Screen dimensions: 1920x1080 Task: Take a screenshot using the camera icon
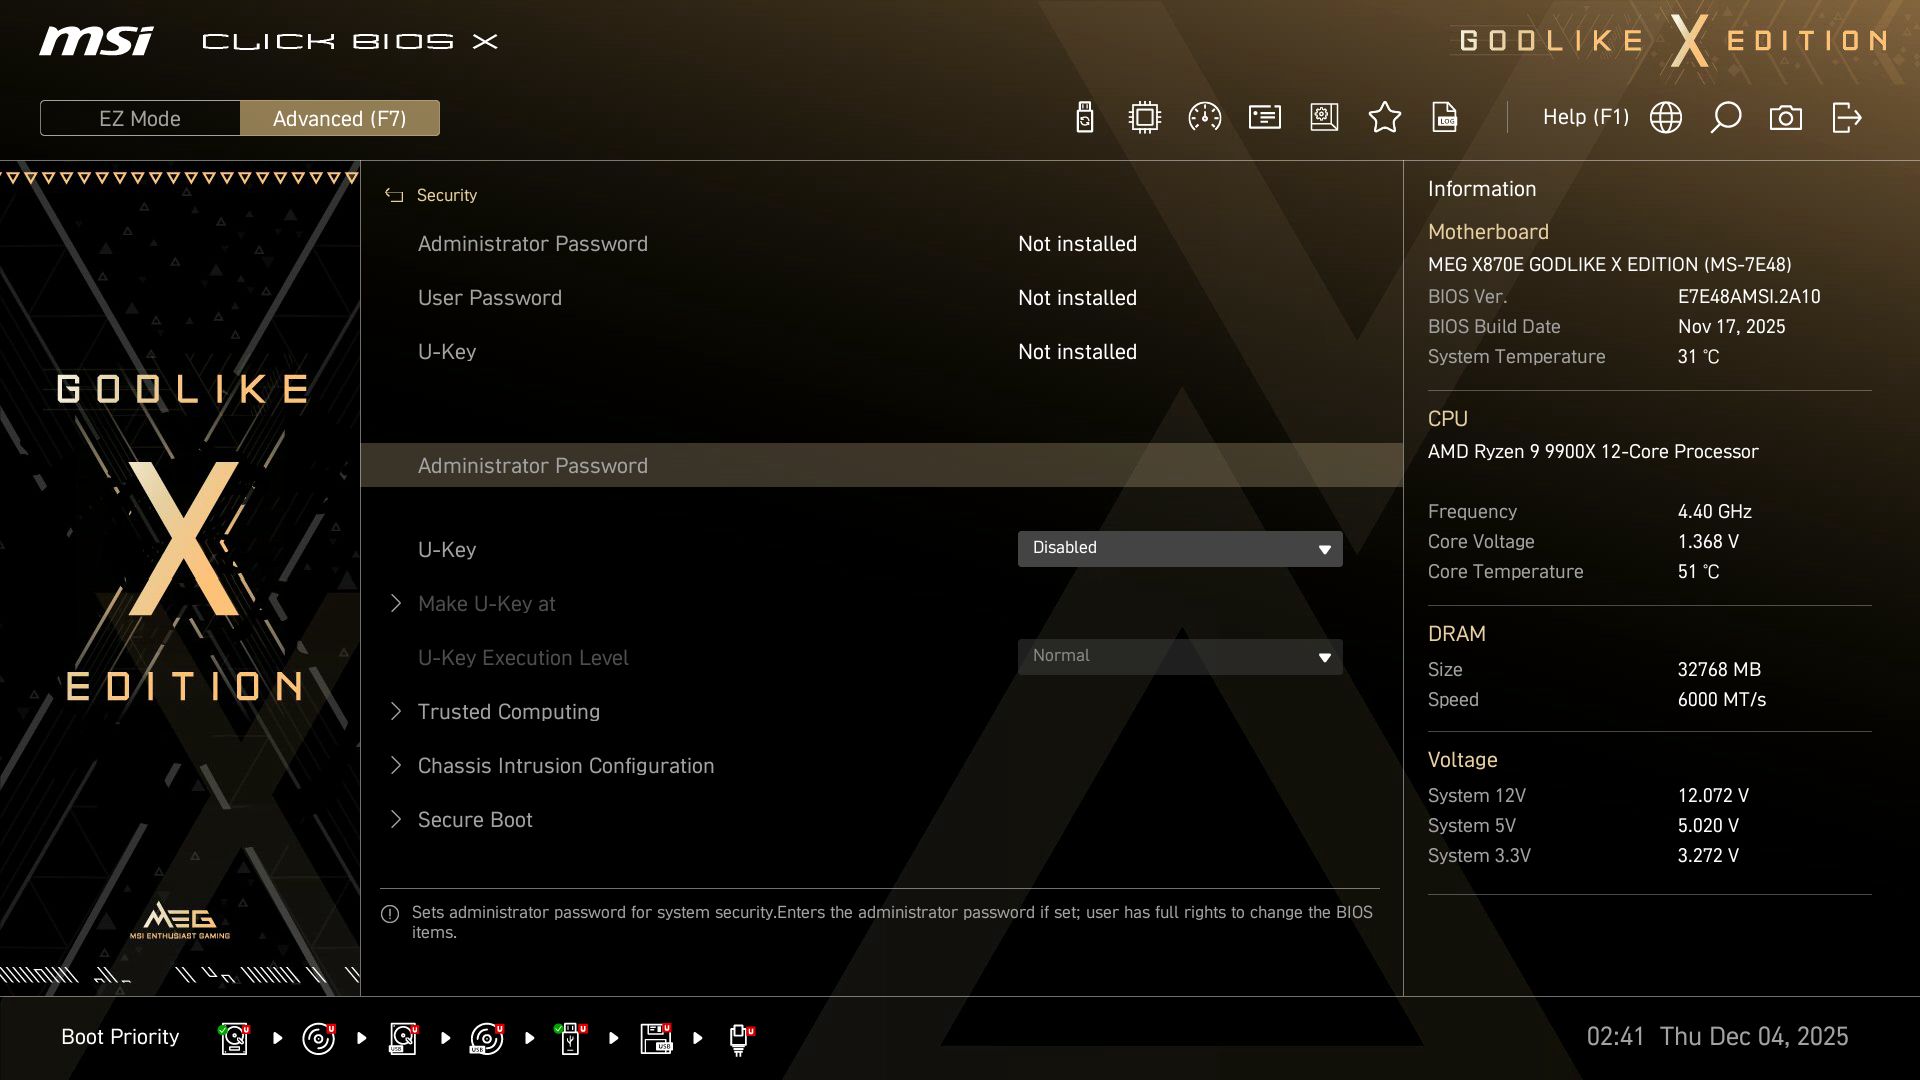[x=1786, y=117]
